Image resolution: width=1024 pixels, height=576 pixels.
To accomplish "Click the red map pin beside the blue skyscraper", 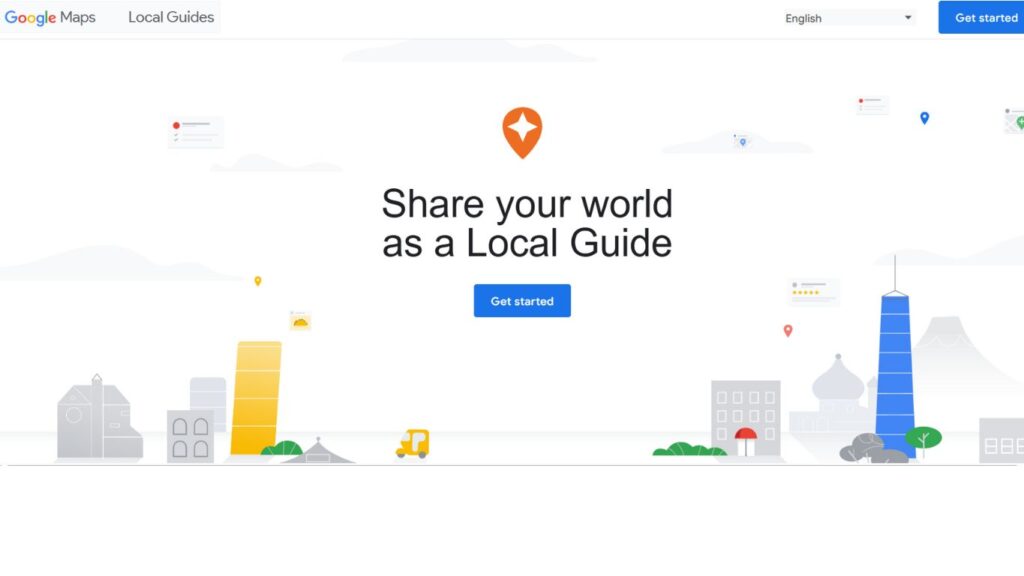I will click(788, 330).
